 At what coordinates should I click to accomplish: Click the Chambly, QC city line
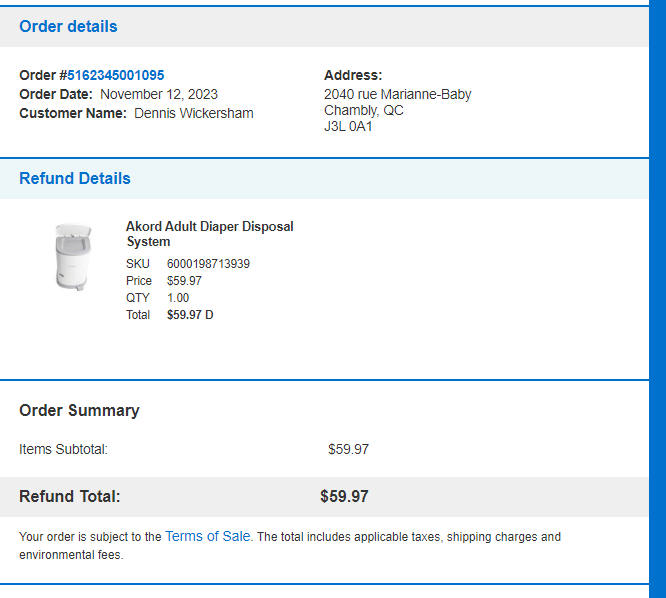(x=364, y=110)
